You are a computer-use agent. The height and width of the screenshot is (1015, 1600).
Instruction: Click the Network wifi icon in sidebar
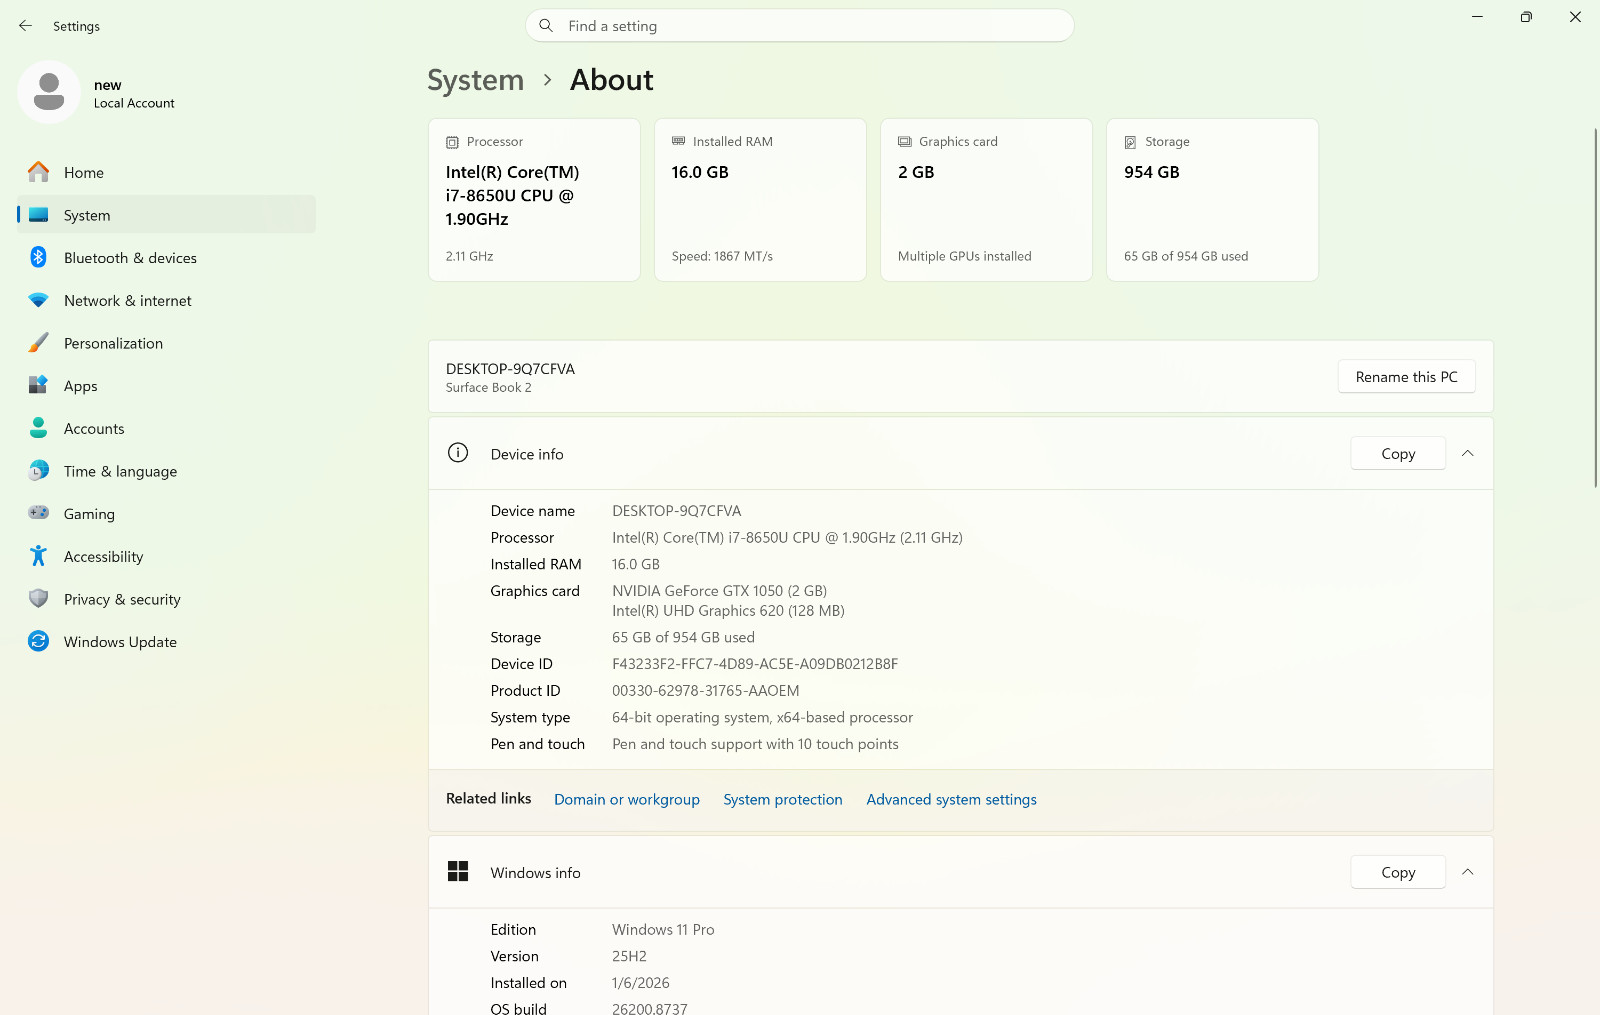38,300
